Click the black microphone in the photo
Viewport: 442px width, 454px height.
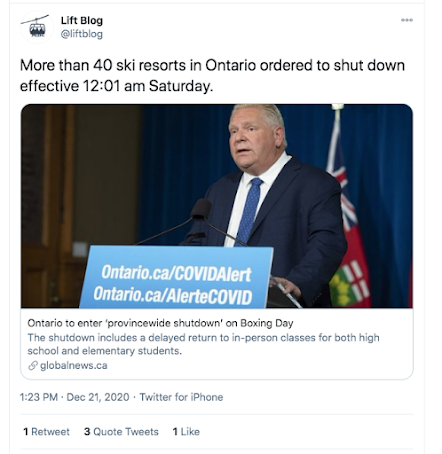201,209
